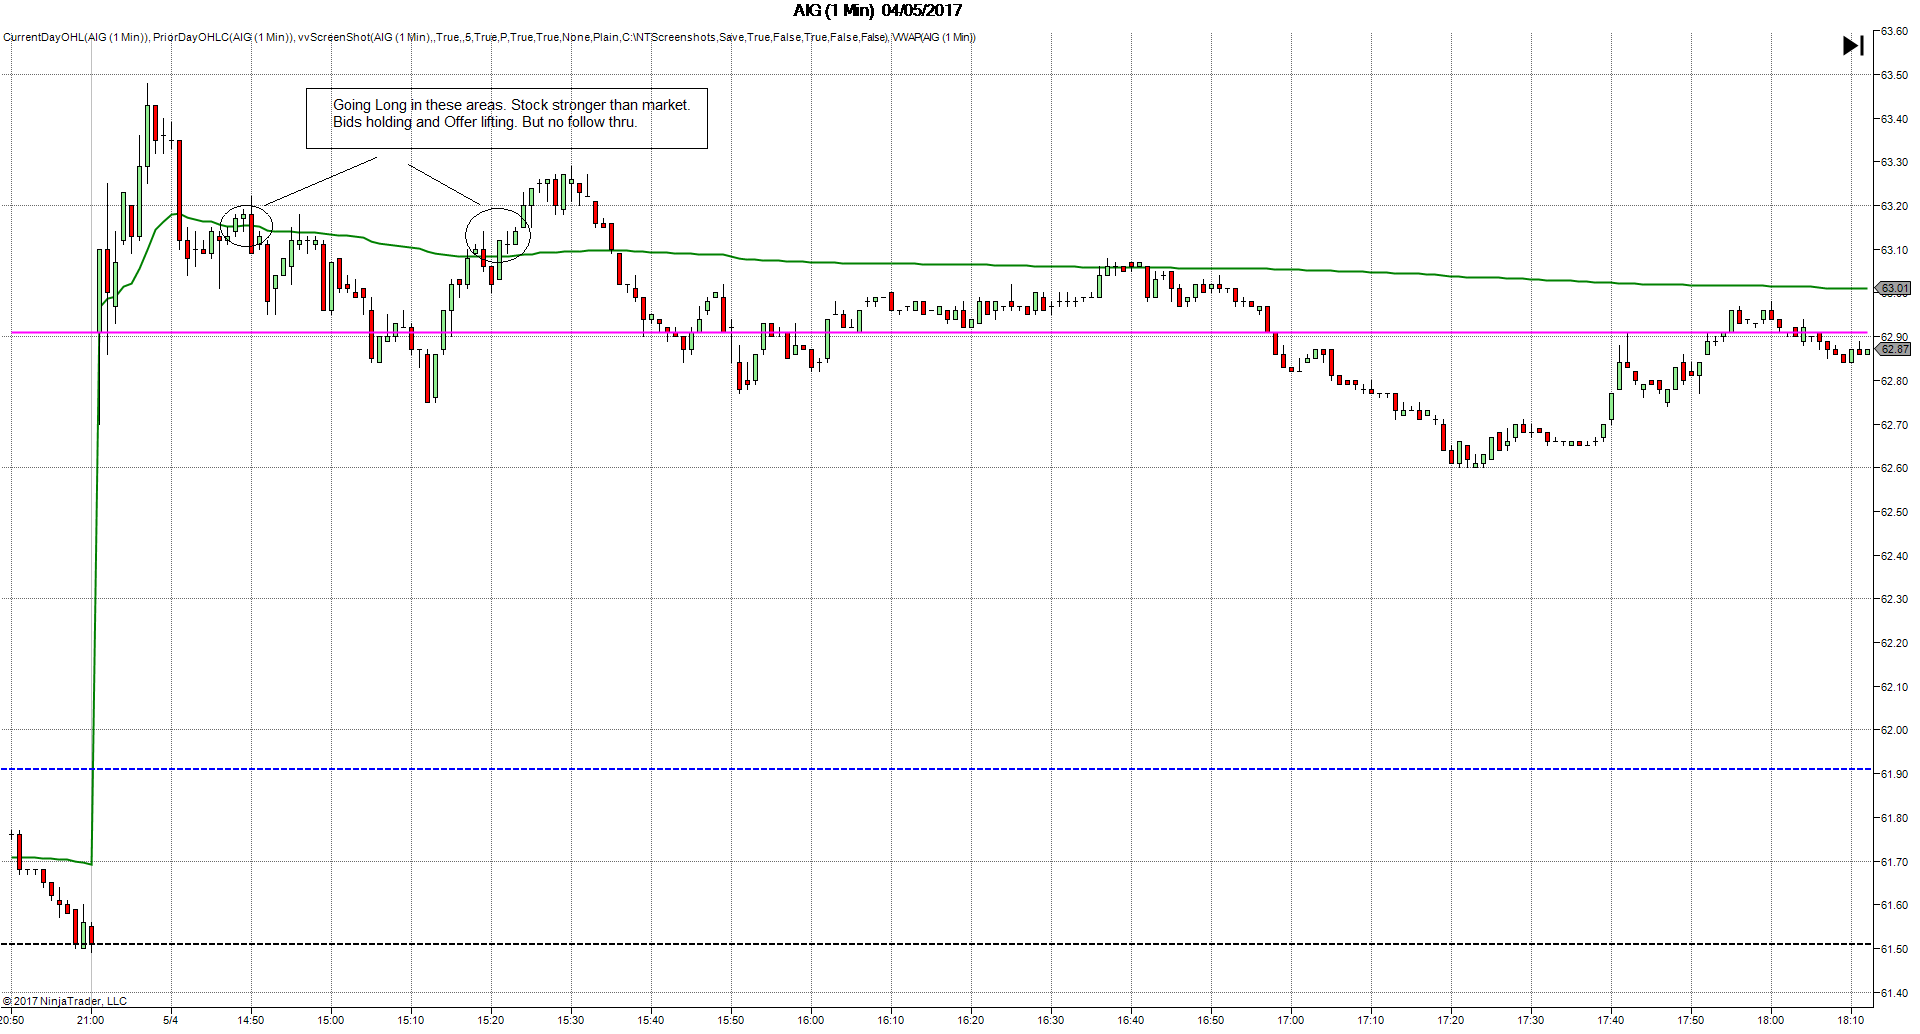Image resolution: width=1920 pixels, height=1034 pixels.
Task: Click the 17:10 time axis label
Action: pyautogui.click(x=1371, y=1020)
